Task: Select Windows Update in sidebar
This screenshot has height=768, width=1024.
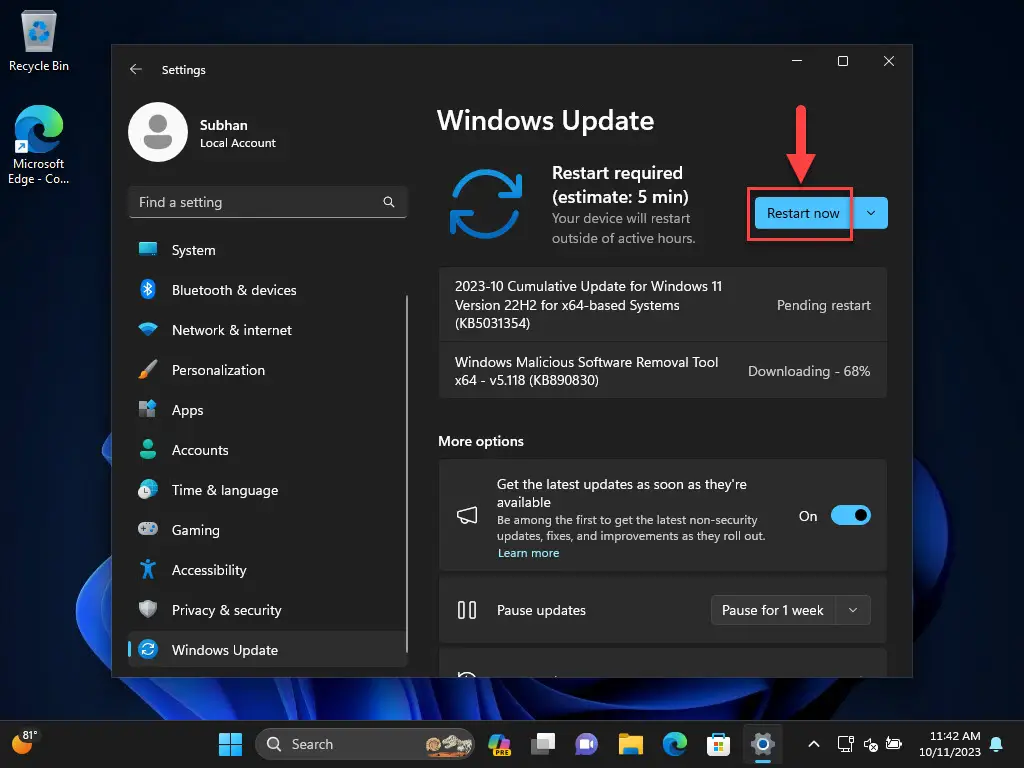Action: tap(268, 650)
